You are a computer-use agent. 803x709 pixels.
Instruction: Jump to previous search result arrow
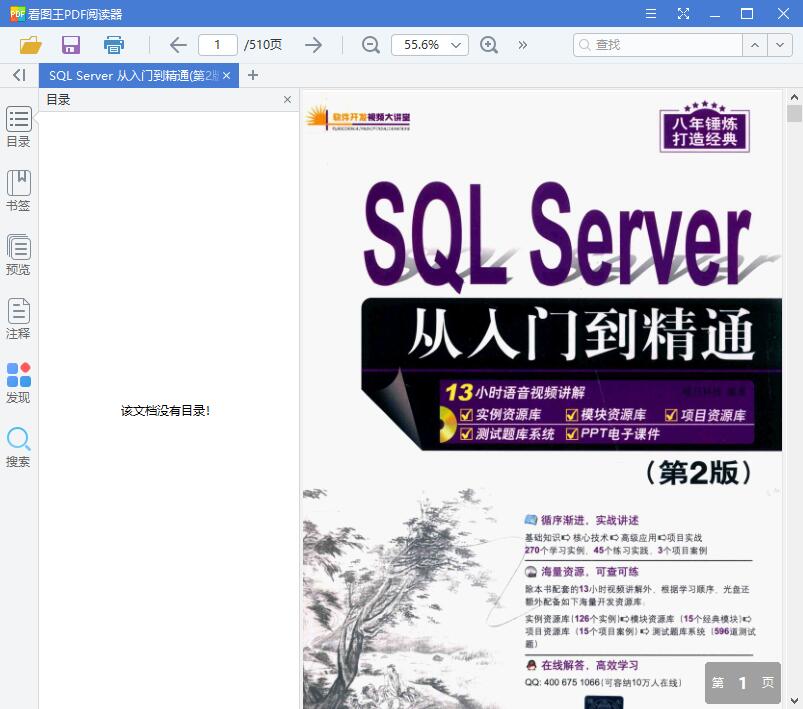pyautogui.click(x=755, y=45)
